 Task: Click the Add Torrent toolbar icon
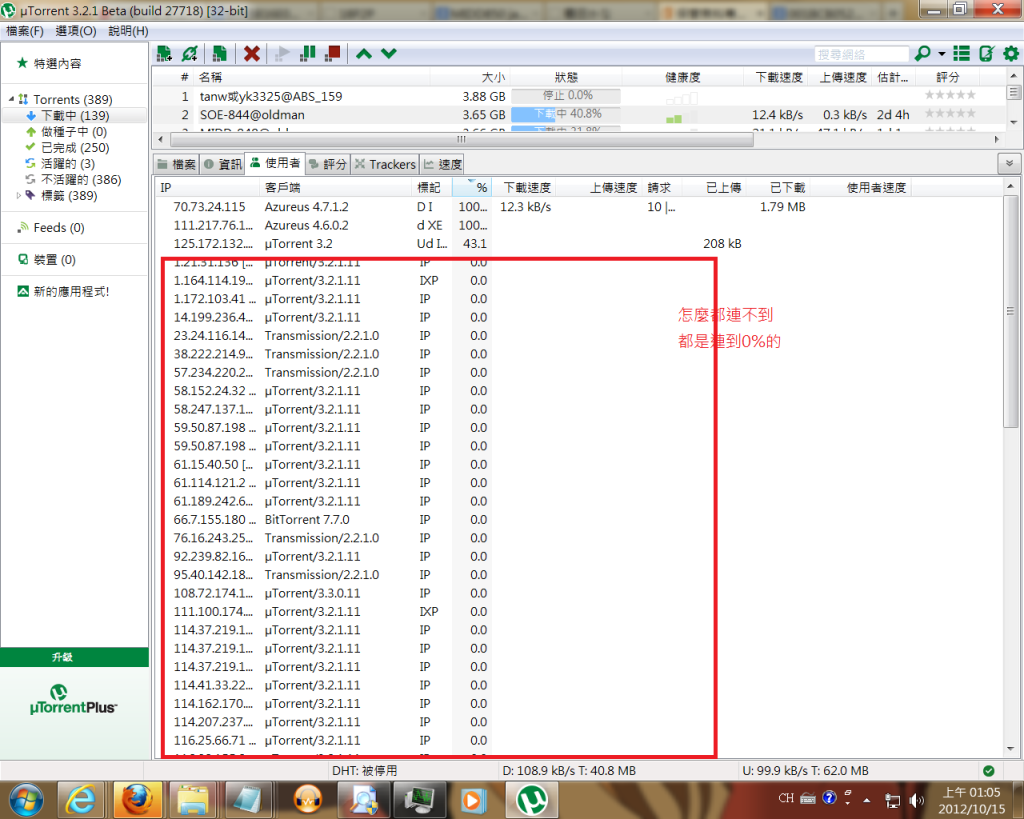pyautogui.click(x=164, y=53)
